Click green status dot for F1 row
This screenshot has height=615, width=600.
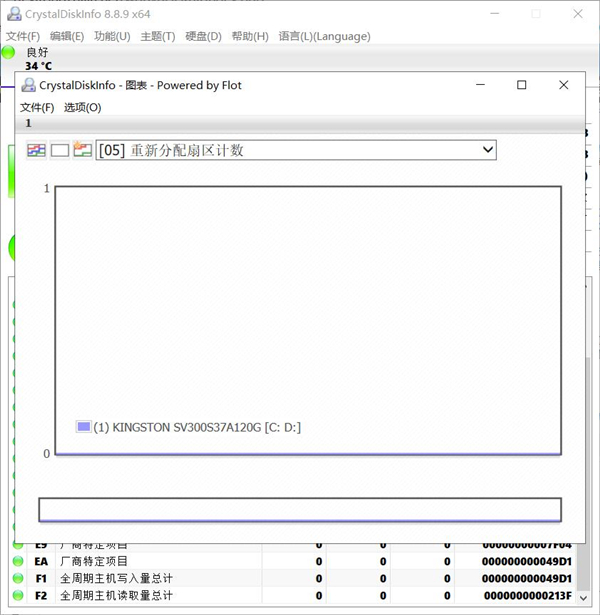pos(18,578)
